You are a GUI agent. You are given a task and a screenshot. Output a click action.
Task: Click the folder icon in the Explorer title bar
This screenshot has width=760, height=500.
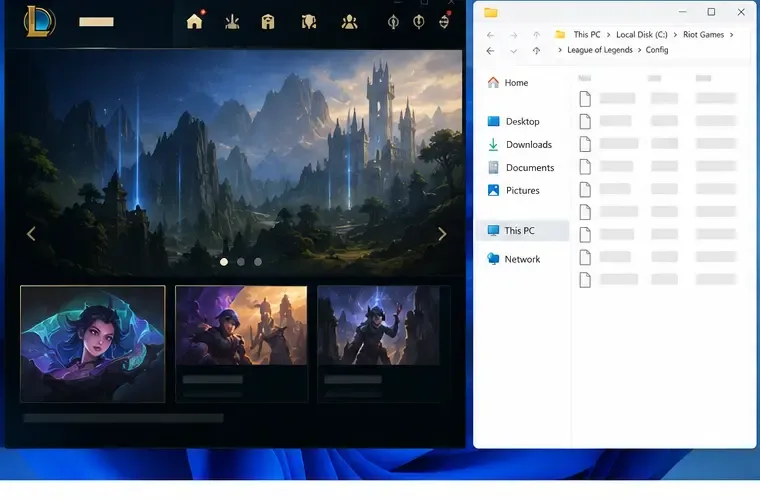pyautogui.click(x=491, y=13)
